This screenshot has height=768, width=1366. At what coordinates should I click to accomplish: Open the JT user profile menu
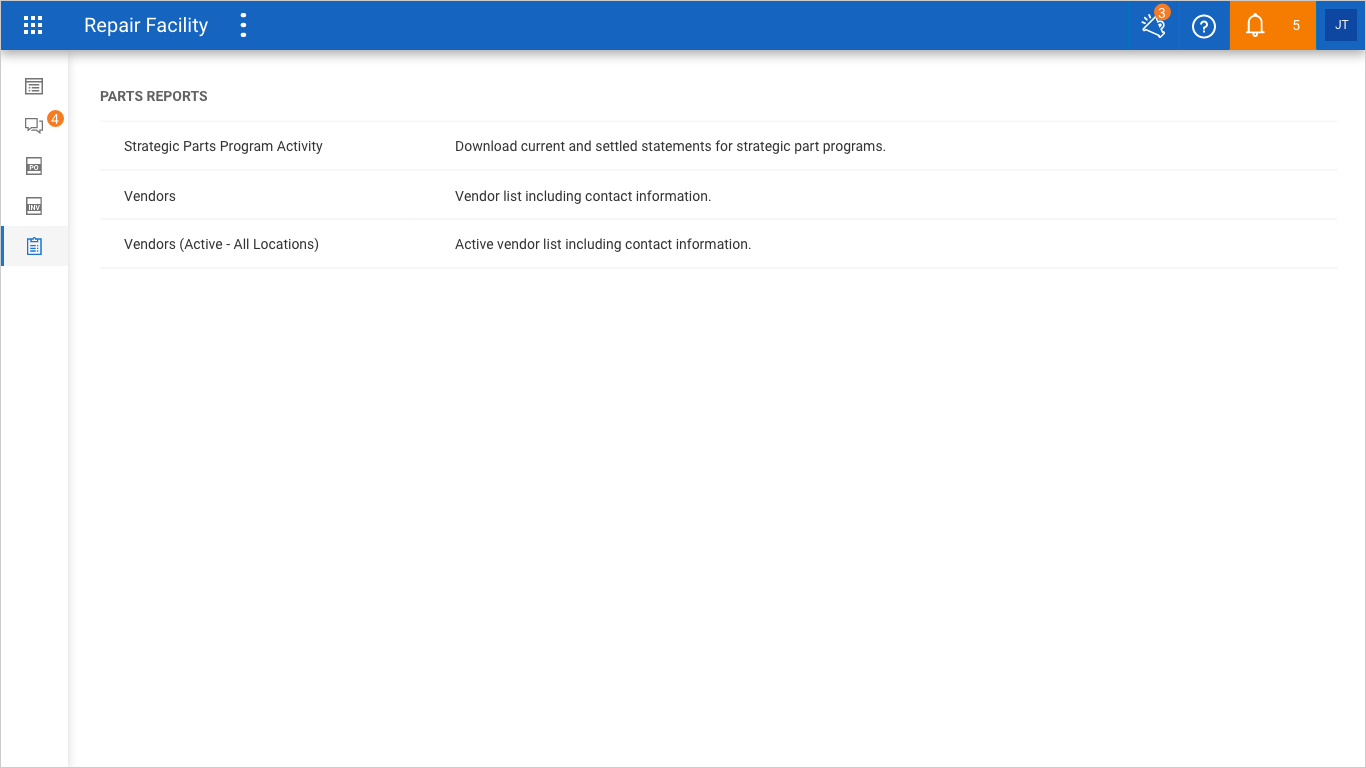(1341, 26)
